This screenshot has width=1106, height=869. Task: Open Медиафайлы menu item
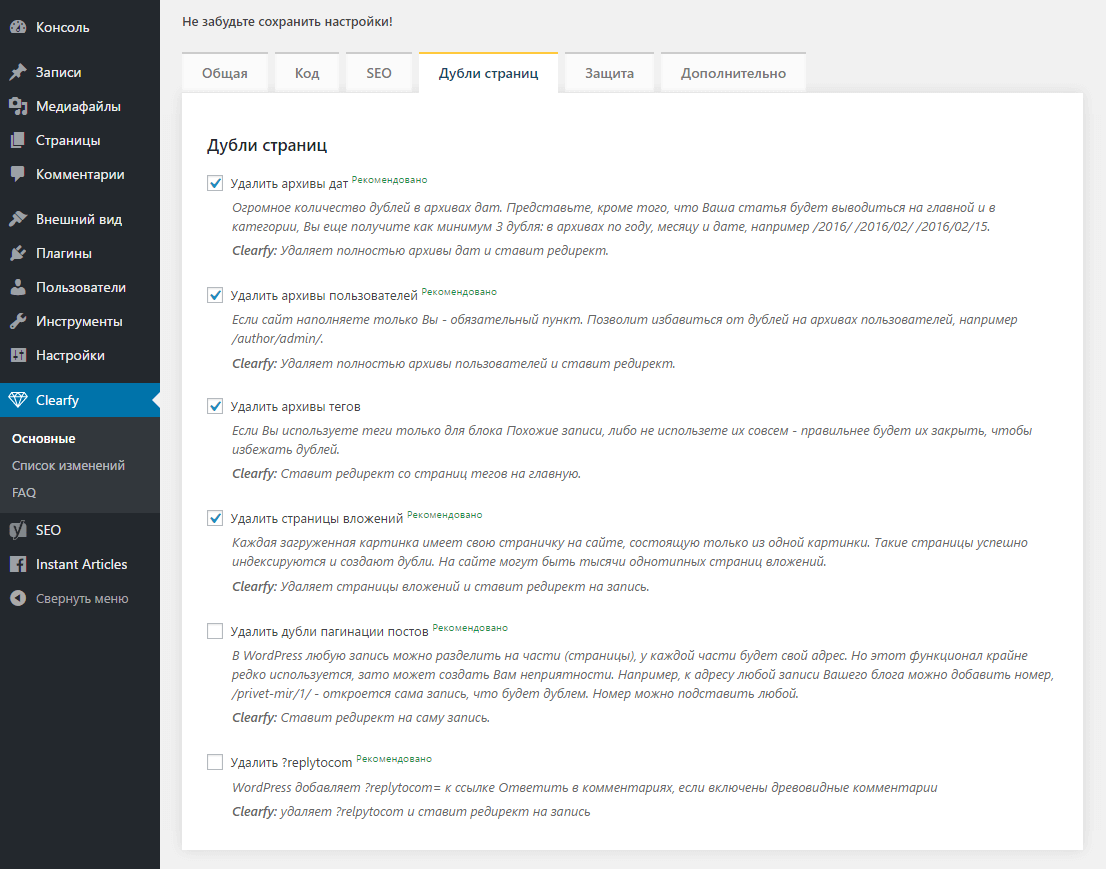pyautogui.click(x=80, y=107)
